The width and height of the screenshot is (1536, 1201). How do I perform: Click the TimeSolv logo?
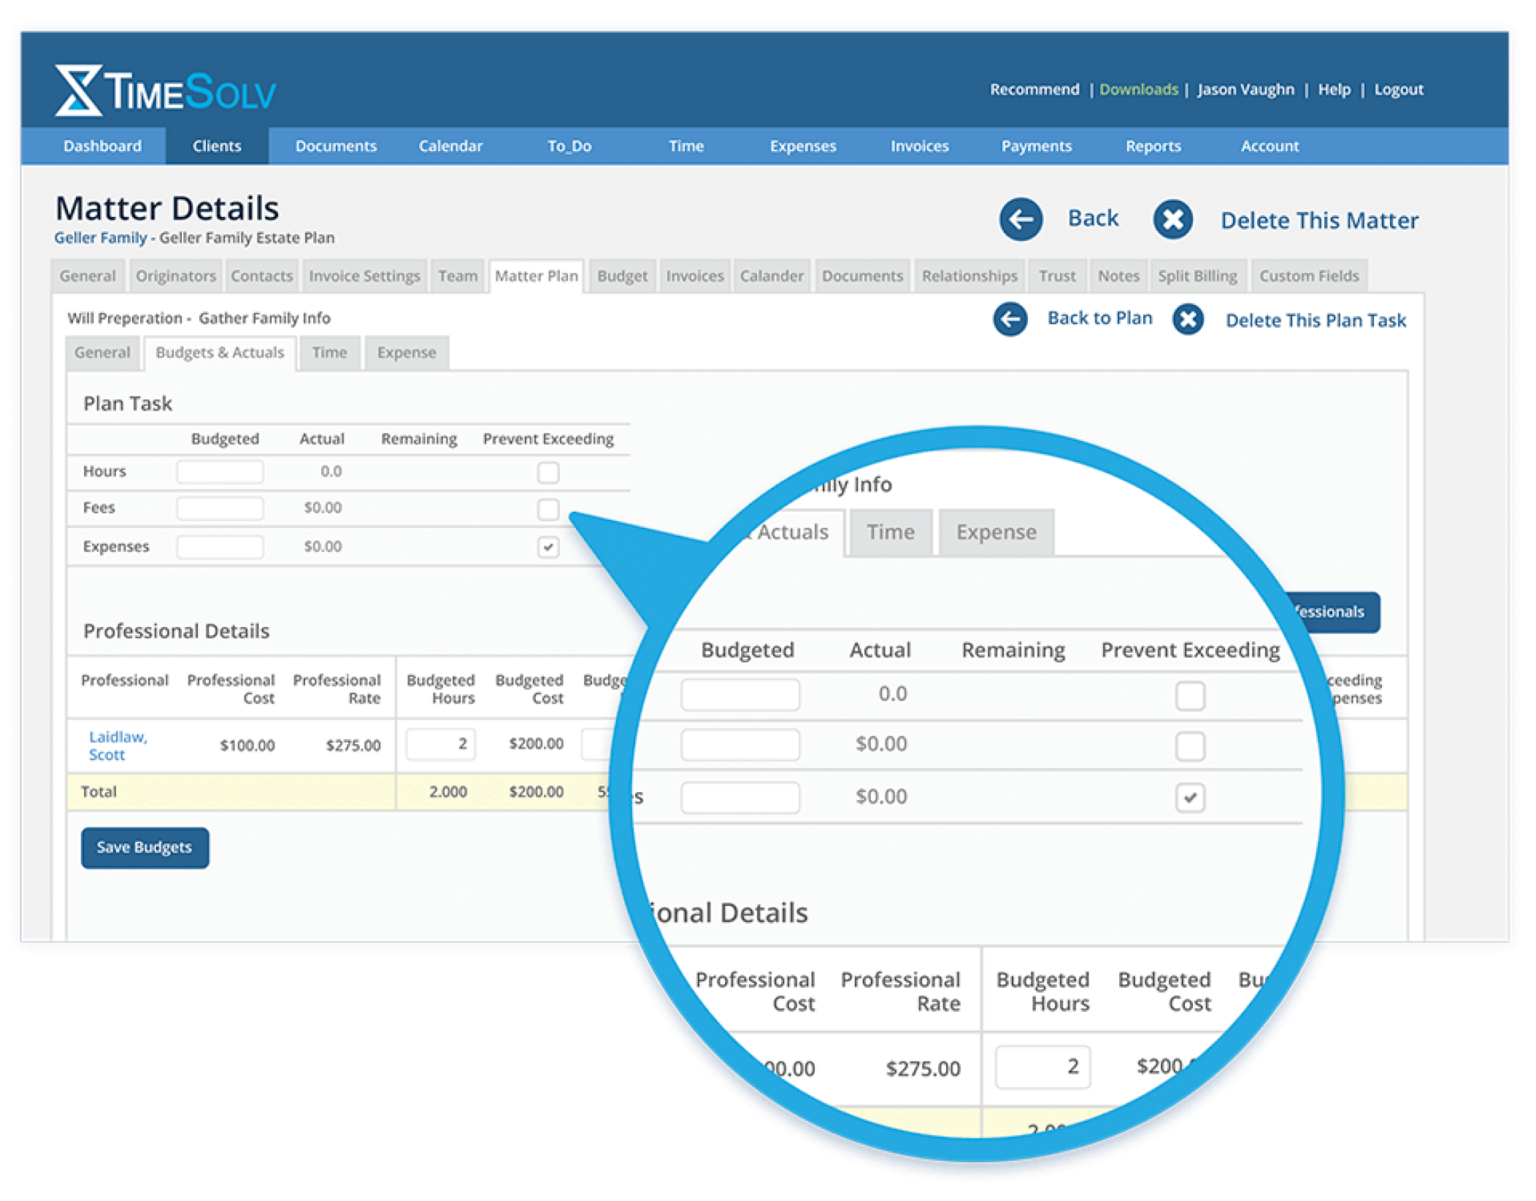166,89
